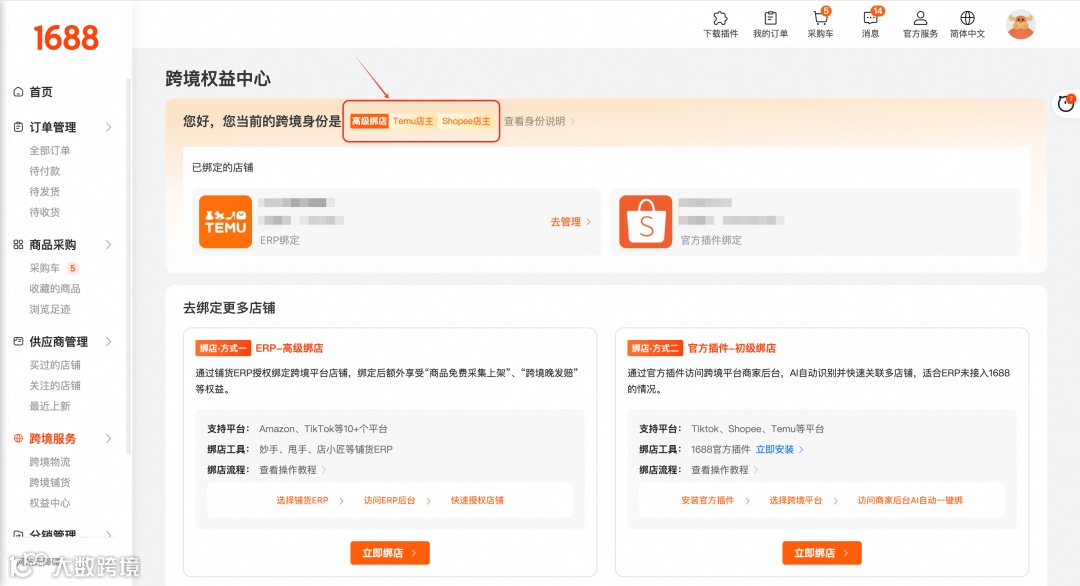The width and height of the screenshot is (1080, 586).
Task: Open 待付款 orders
Action: coord(45,171)
